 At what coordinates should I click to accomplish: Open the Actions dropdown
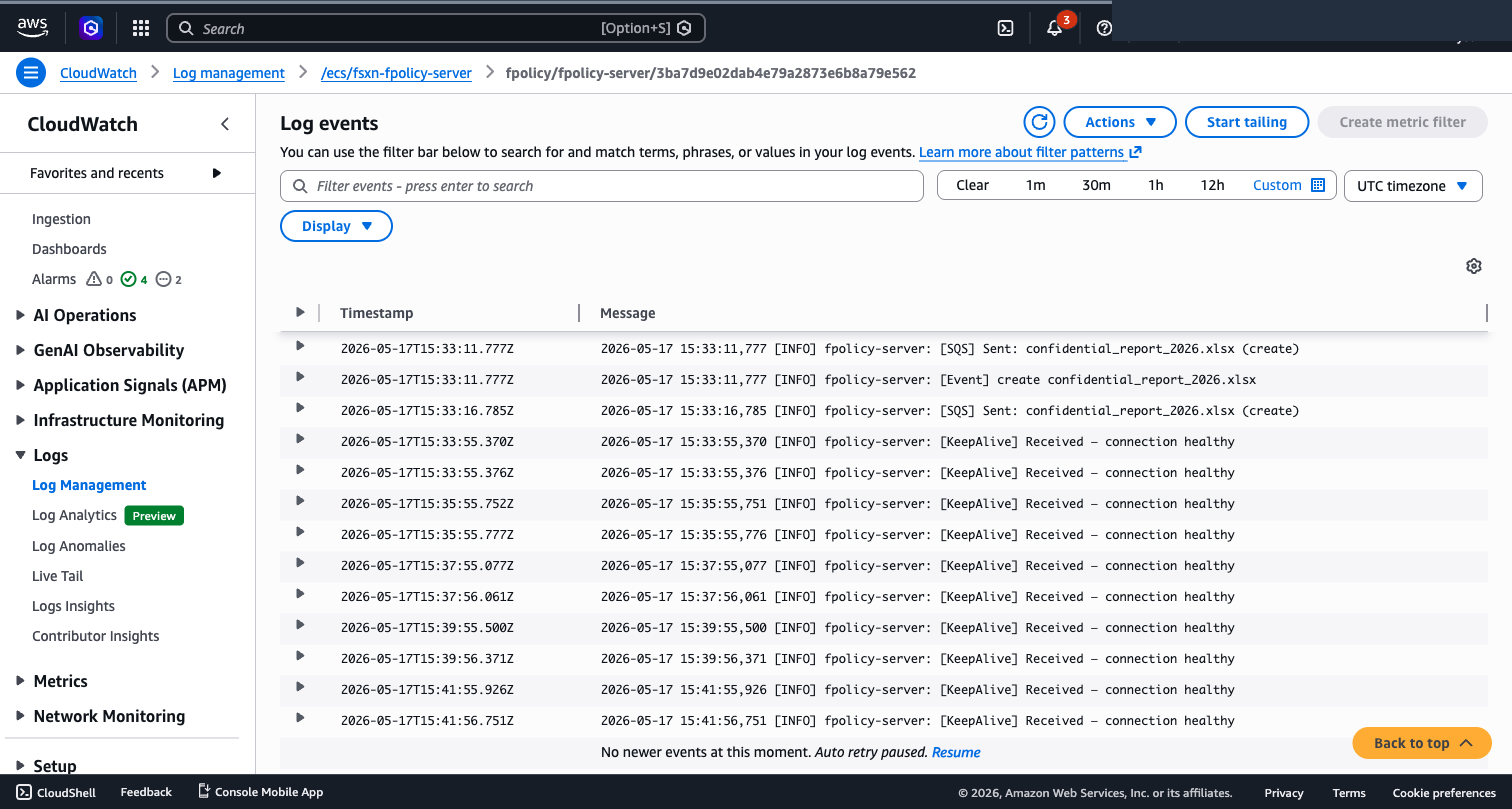[1120, 122]
